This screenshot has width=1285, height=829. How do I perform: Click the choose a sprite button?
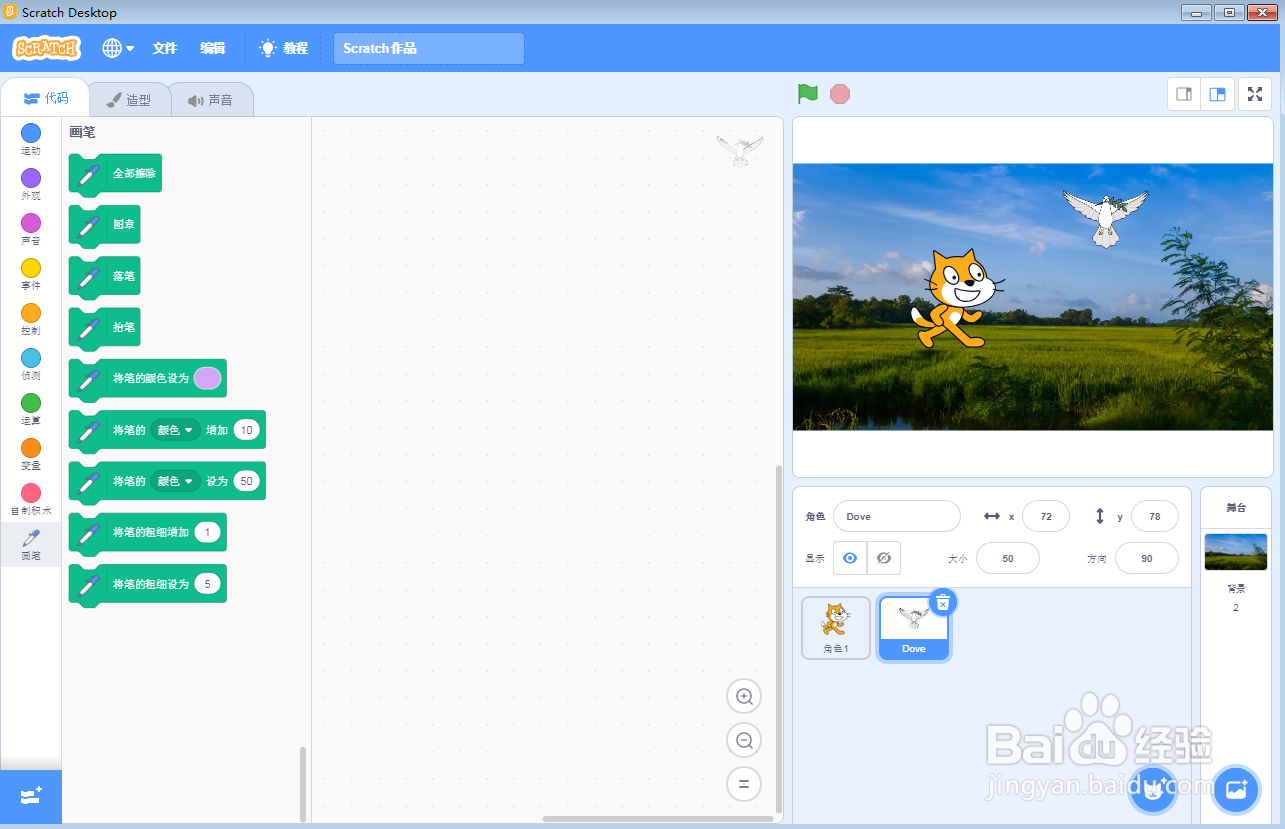(x=1154, y=790)
